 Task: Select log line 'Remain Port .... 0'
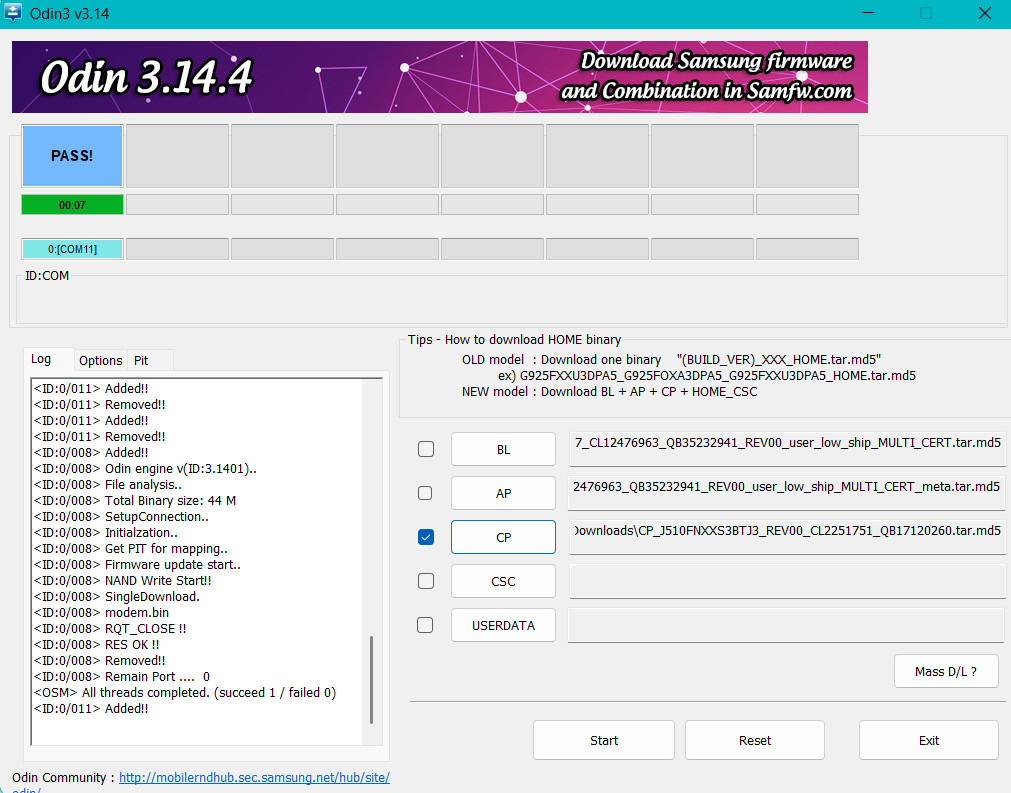click(122, 676)
